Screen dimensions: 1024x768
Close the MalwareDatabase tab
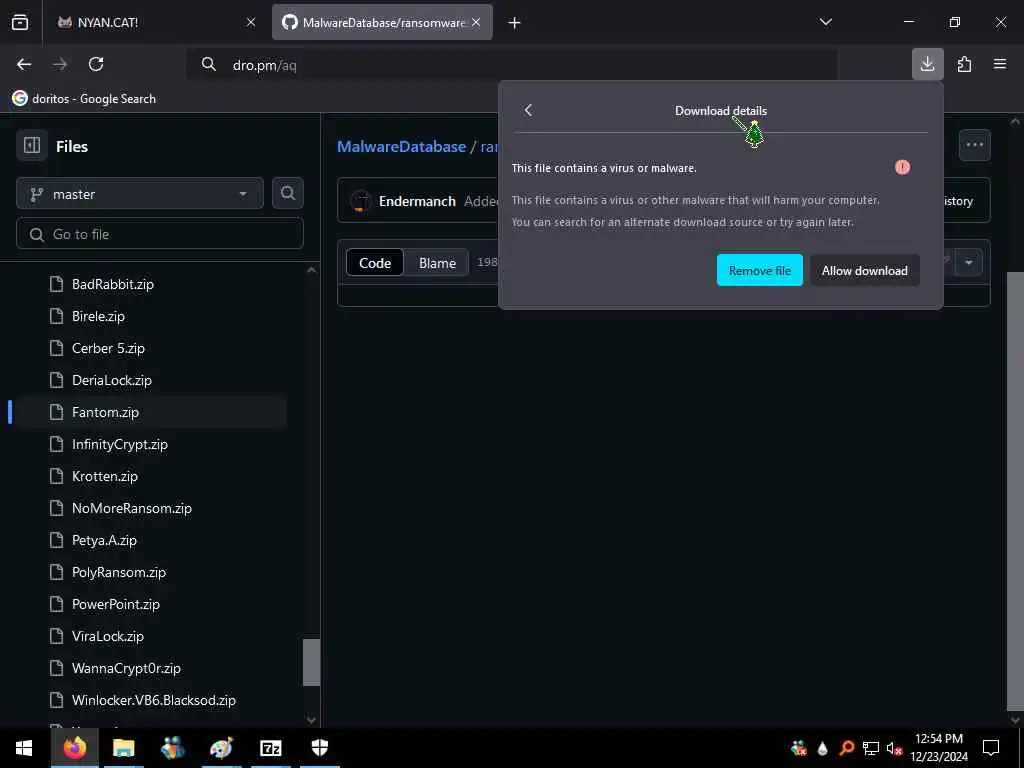[476, 22]
